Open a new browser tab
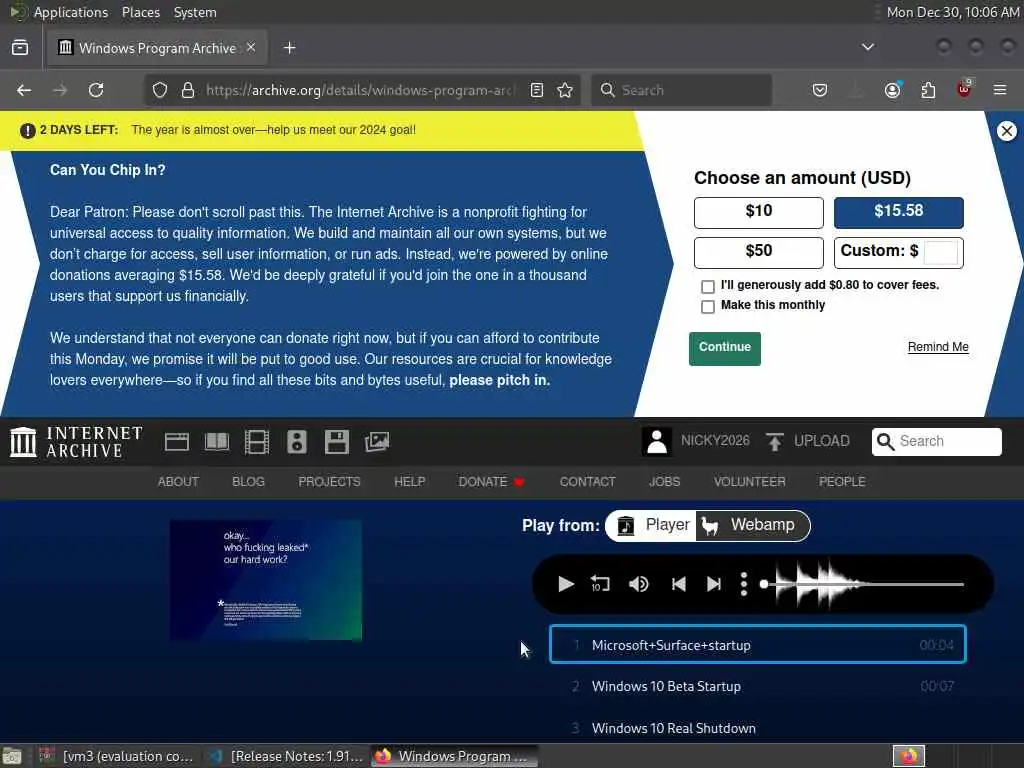Screen dimensions: 1024x768 pyautogui.click(x=290, y=48)
